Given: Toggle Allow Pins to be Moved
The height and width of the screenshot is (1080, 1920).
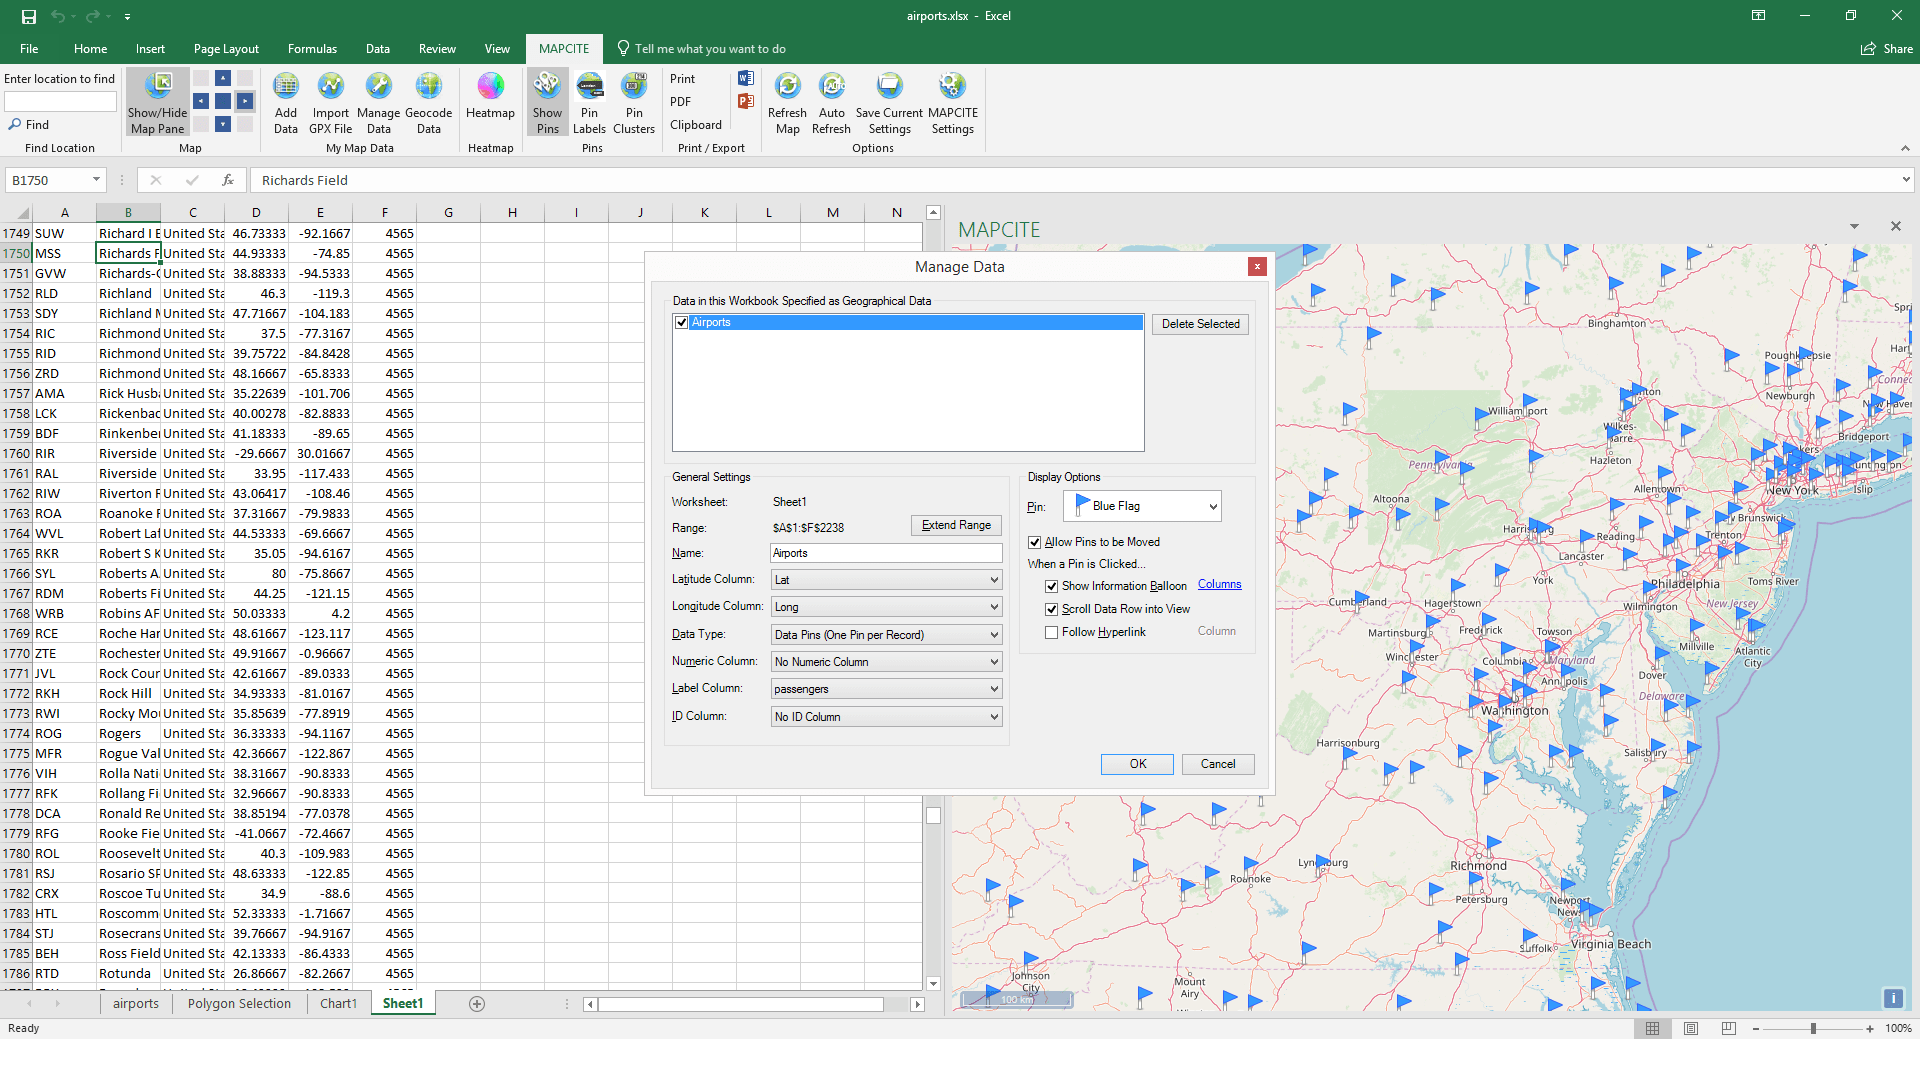Looking at the screenshot, I should click(x=1035, y=542).
